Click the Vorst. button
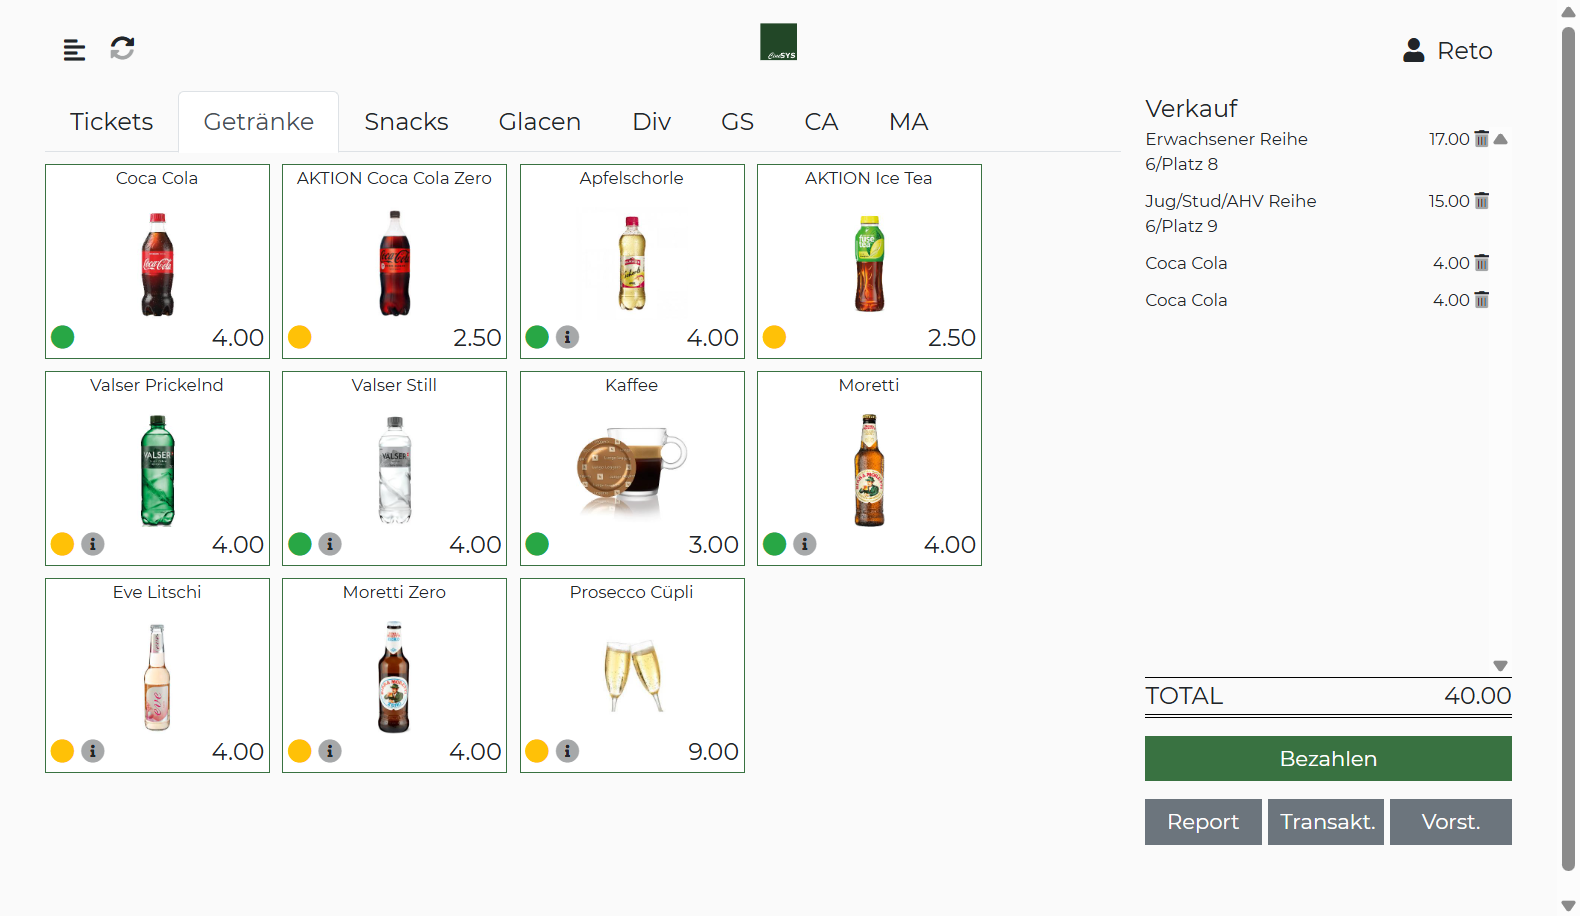 coord(1451,822)
